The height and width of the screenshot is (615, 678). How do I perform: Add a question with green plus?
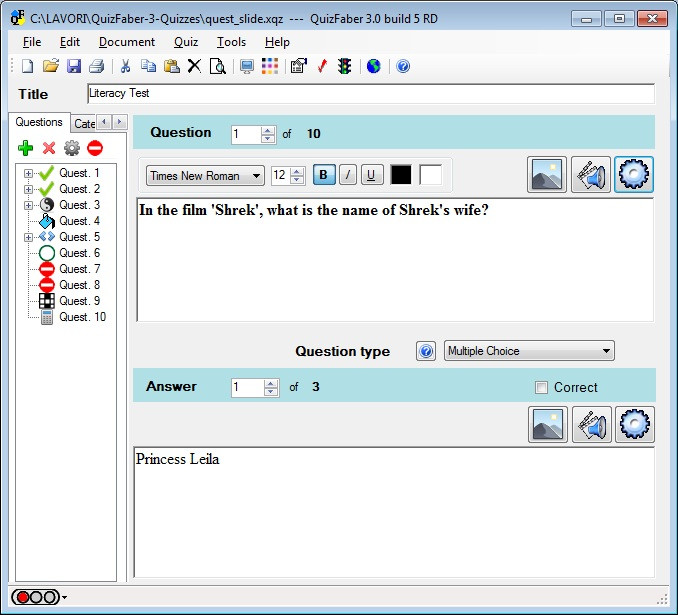(26, 148)
